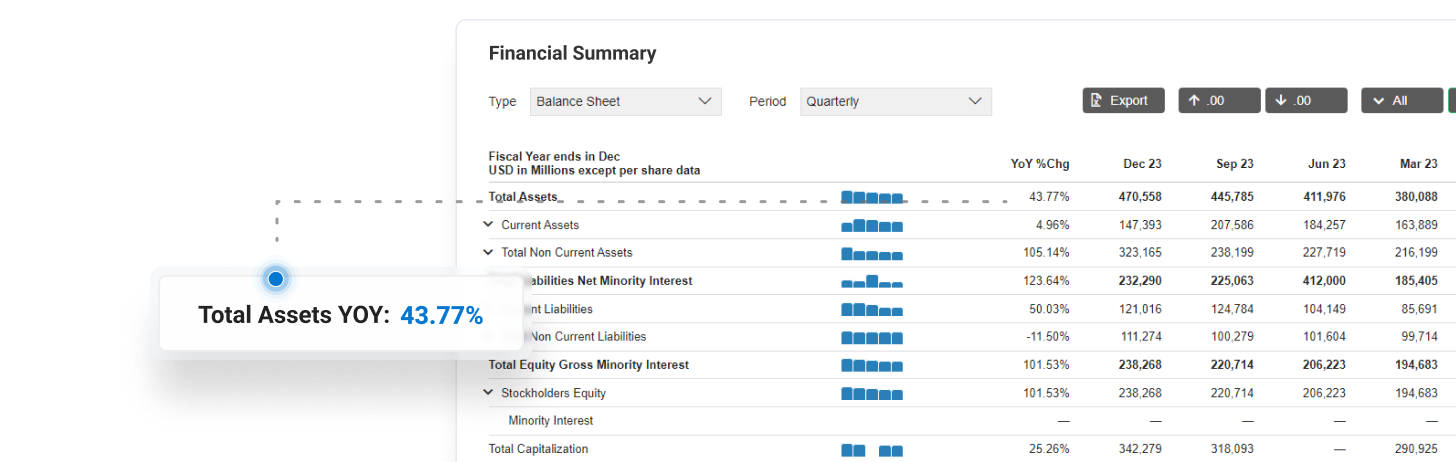Click the Total Equity Gross Minority Interest sparkline
This screenshot has height=462, width=1456.
click(x=872, y=365)
